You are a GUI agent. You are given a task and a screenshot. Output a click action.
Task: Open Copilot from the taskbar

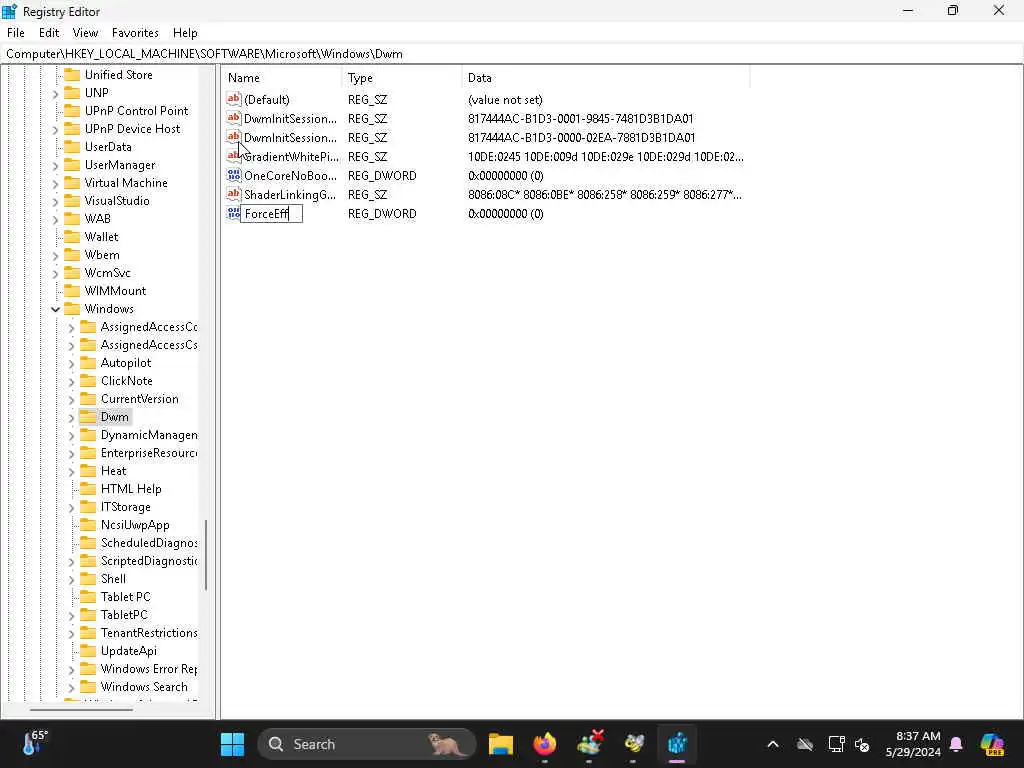[x=992, y=744]
